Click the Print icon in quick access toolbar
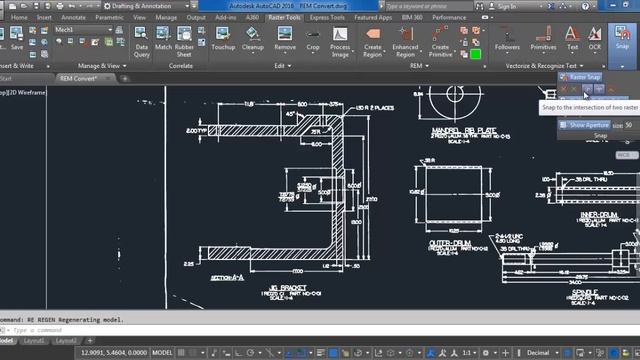Screen dimensions: 640x360 (x=60, y=6)
